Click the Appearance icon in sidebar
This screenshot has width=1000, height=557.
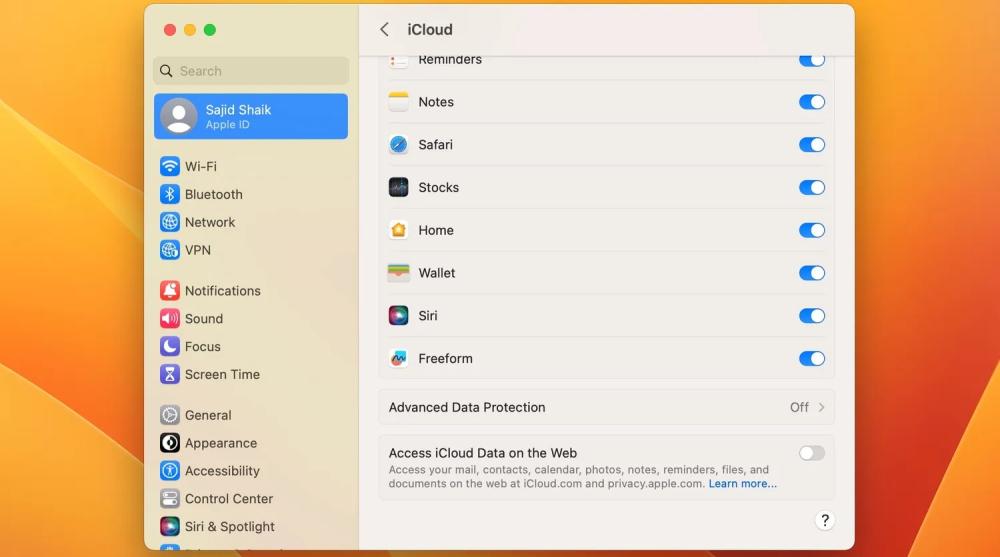coord(170,443)
